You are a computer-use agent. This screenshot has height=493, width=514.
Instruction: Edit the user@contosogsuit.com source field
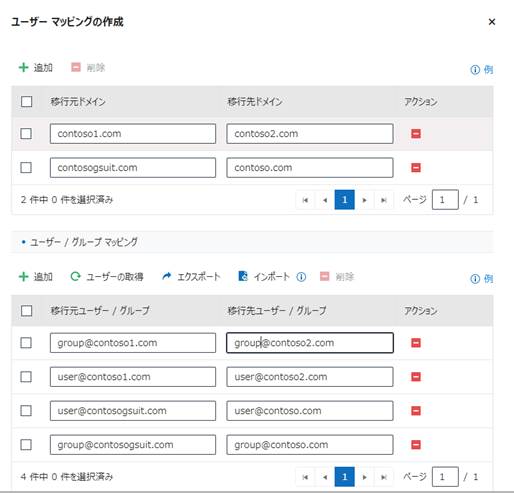pyautogui.click(x=133, y=411)
